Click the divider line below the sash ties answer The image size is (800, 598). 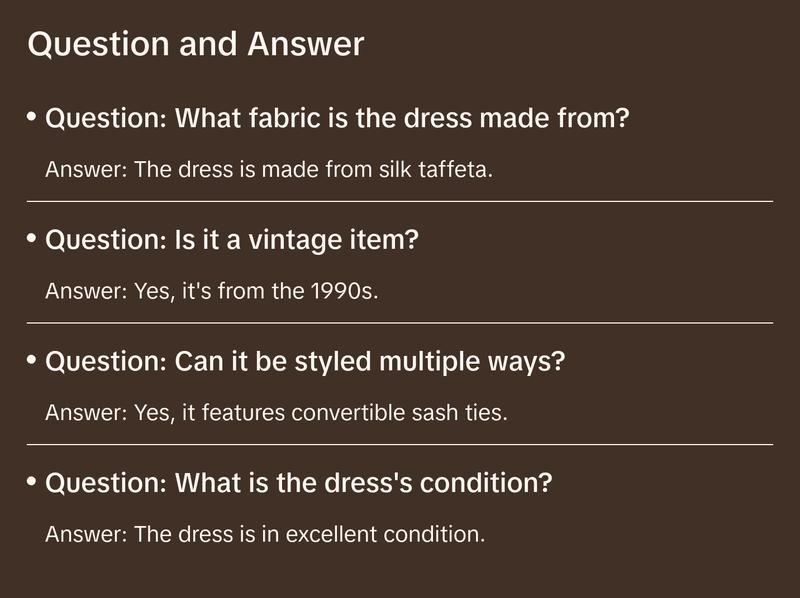400,444
